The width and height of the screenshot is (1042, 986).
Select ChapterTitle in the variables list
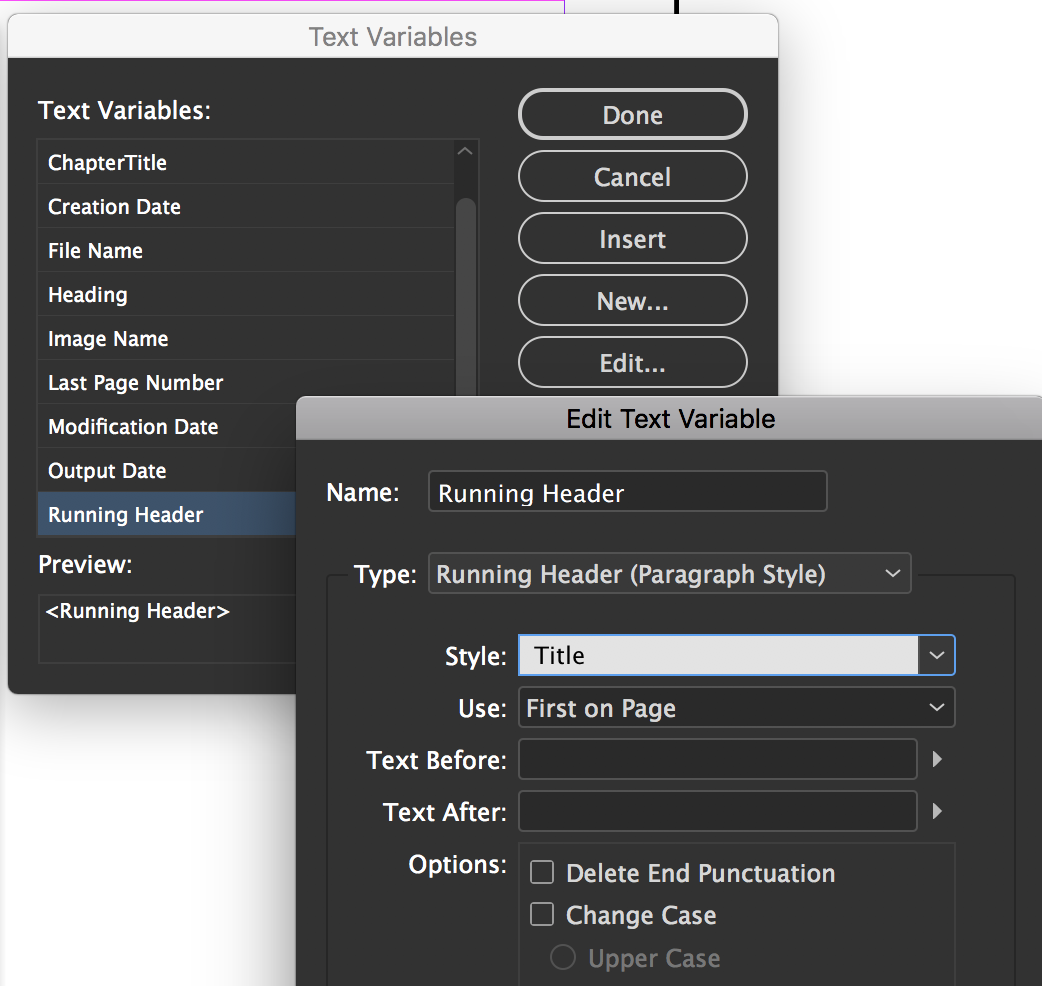[108, 163]
